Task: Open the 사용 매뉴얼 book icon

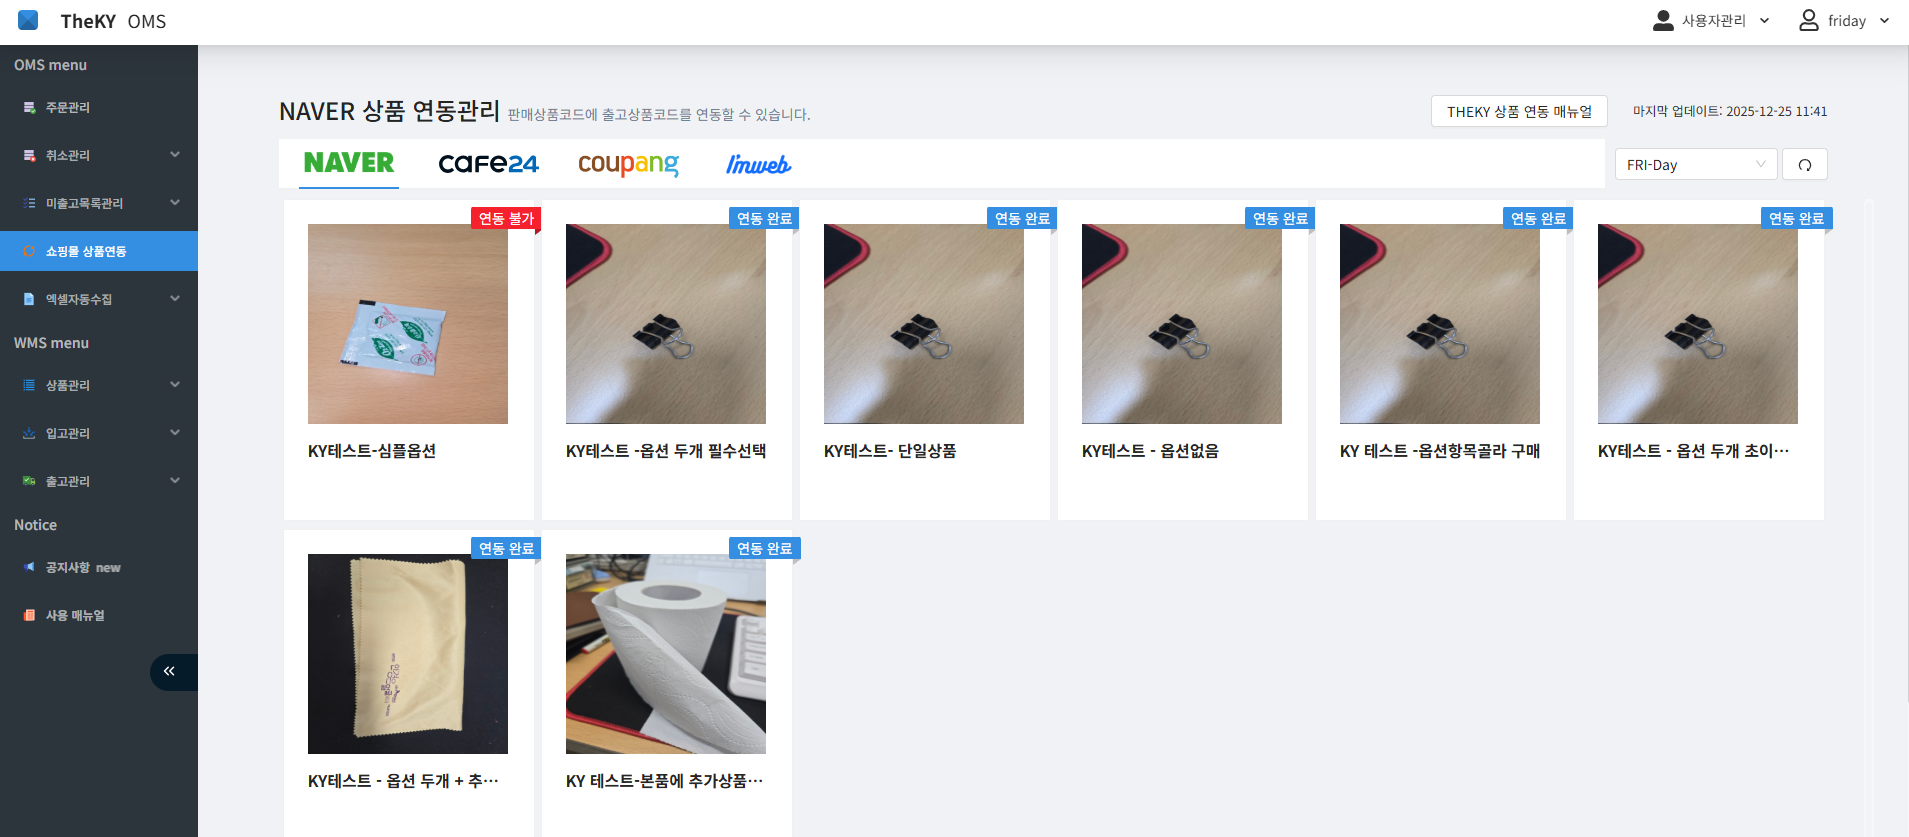Action: pyautogui.click(x=29, y=616)
